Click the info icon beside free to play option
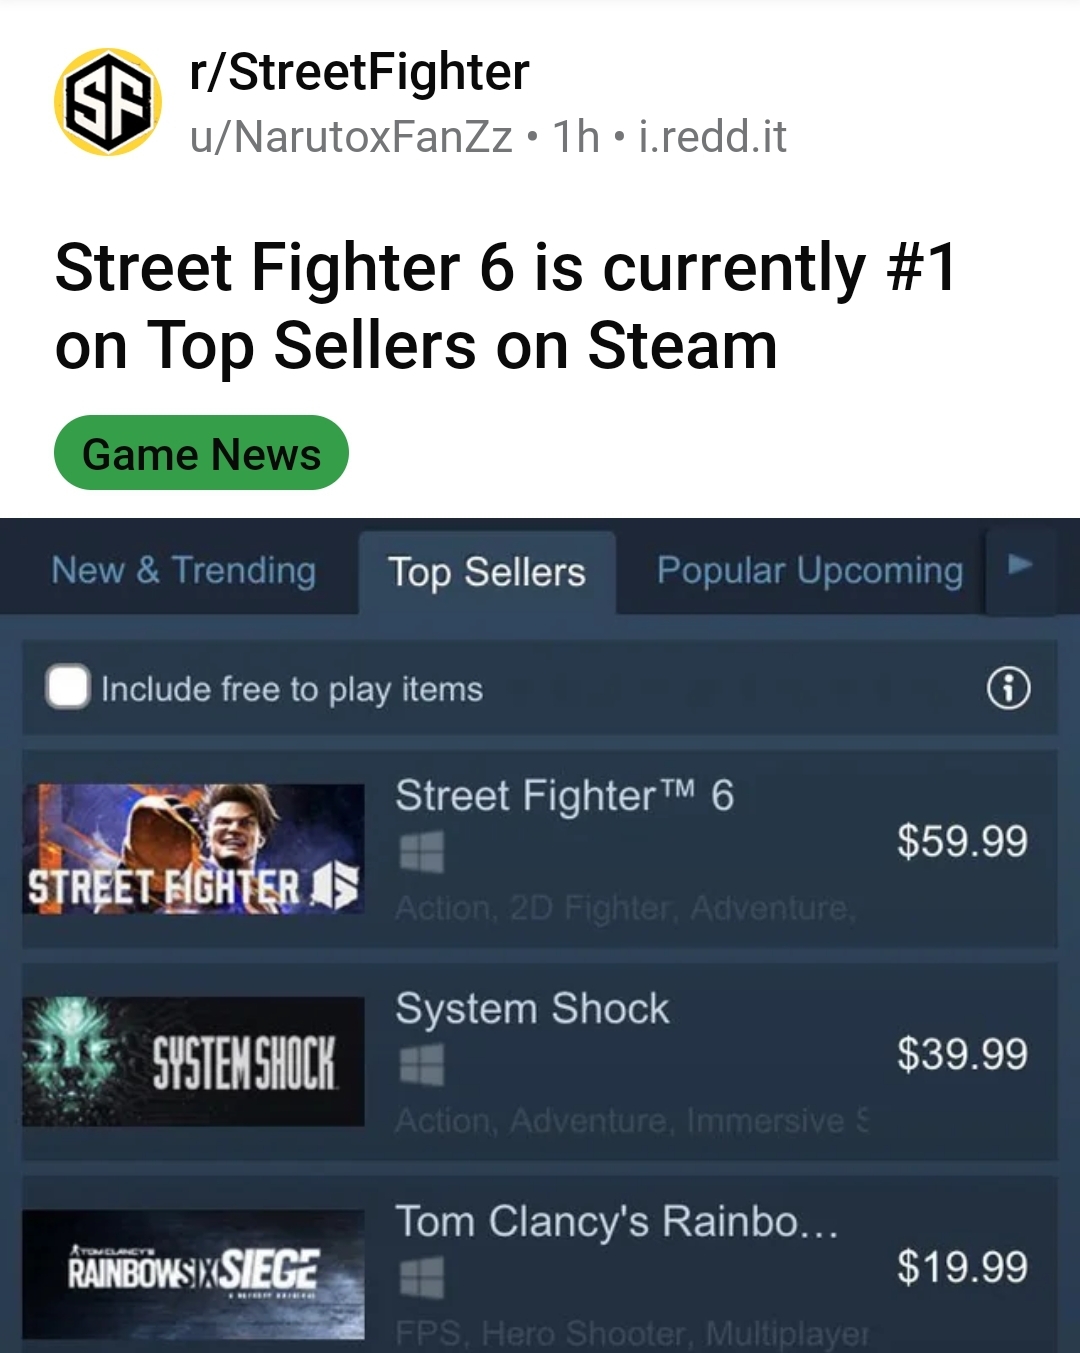 click(1008, 688)
